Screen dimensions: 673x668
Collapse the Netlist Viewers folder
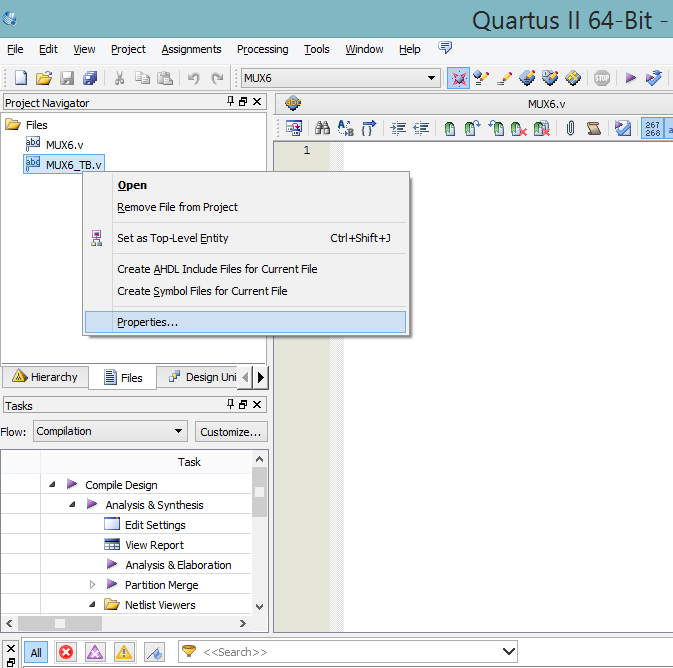pos(92,604)
